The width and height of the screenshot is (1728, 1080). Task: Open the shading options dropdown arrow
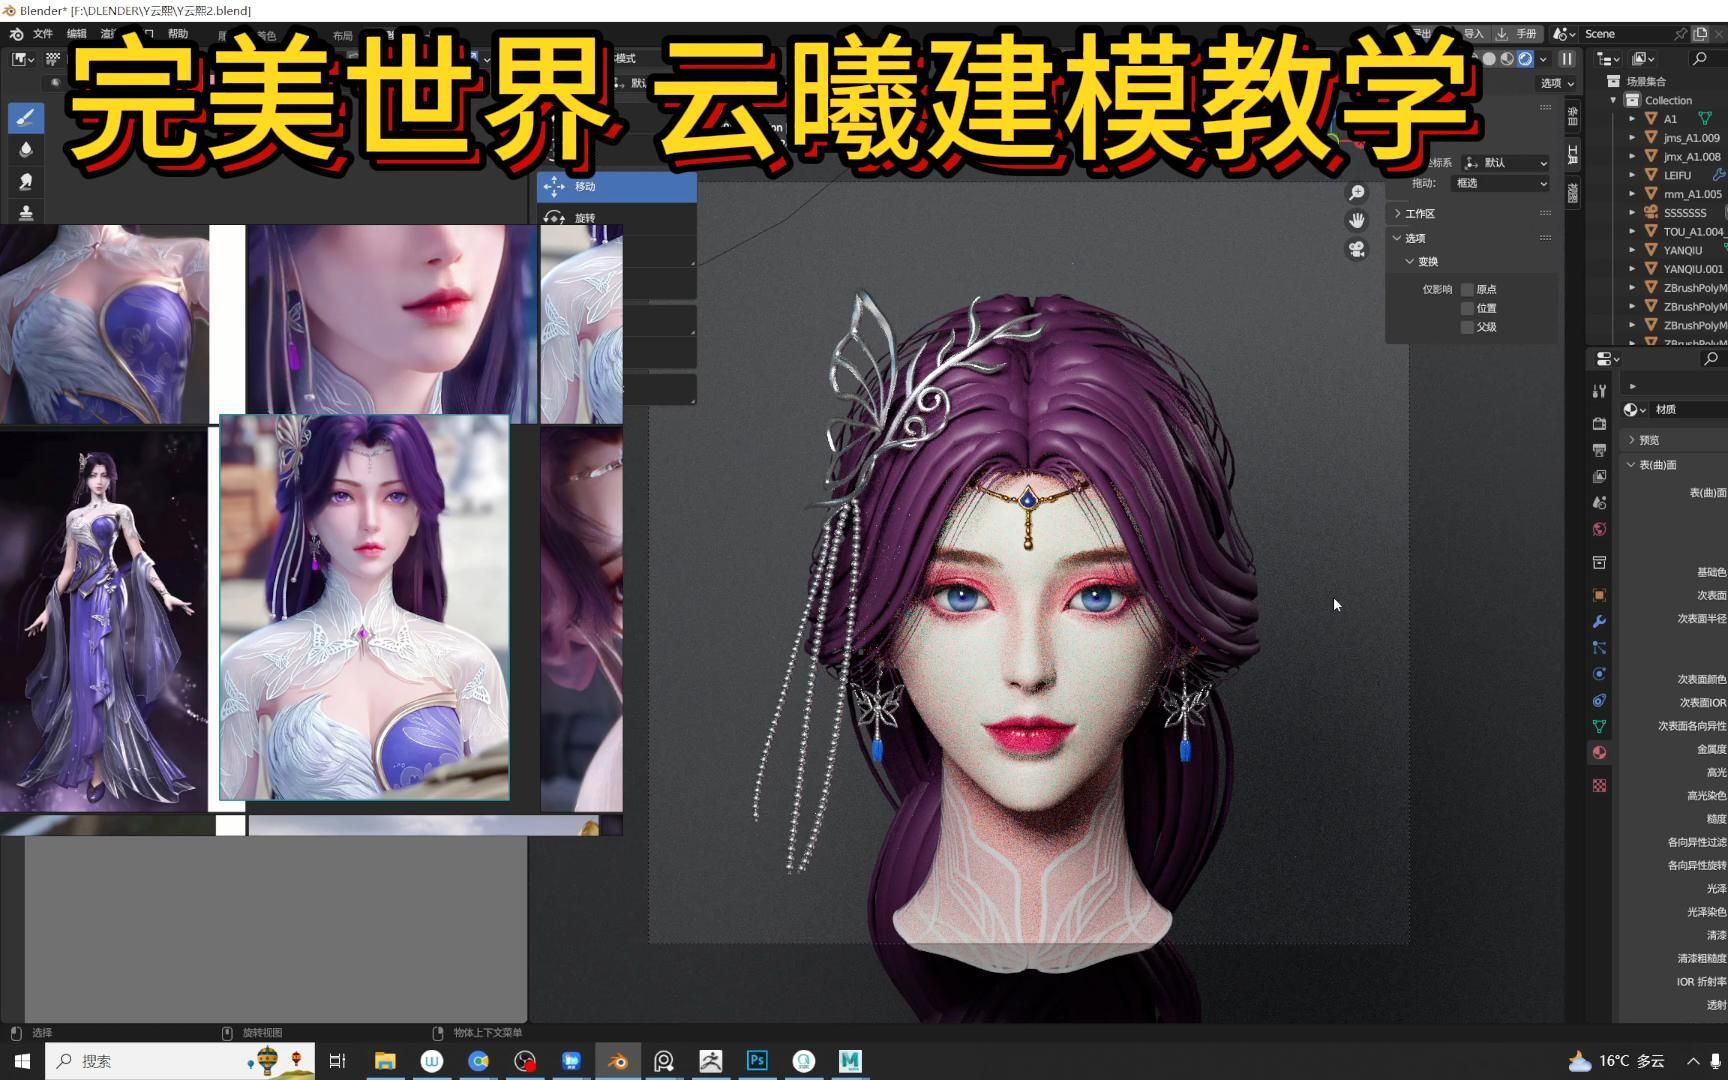pos(1543,59)
